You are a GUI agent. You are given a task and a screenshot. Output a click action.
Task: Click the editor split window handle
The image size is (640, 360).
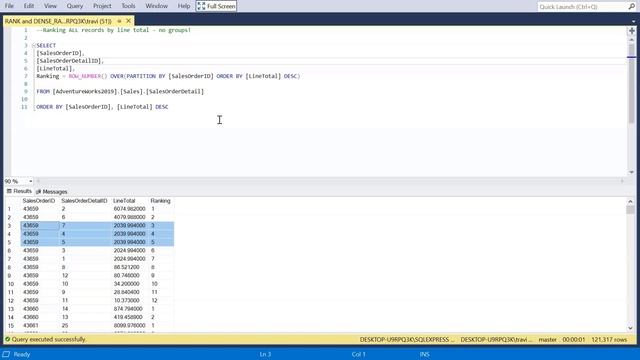(x=631, y=31)
